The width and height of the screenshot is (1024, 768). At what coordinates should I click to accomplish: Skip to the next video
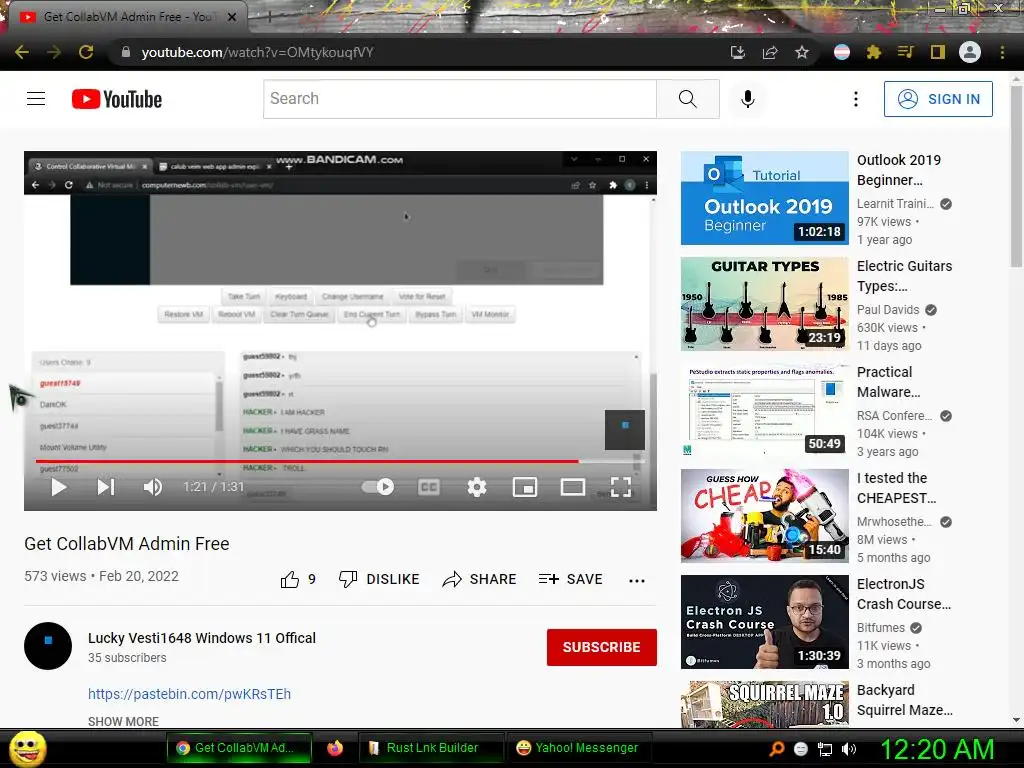pos(106,487)
